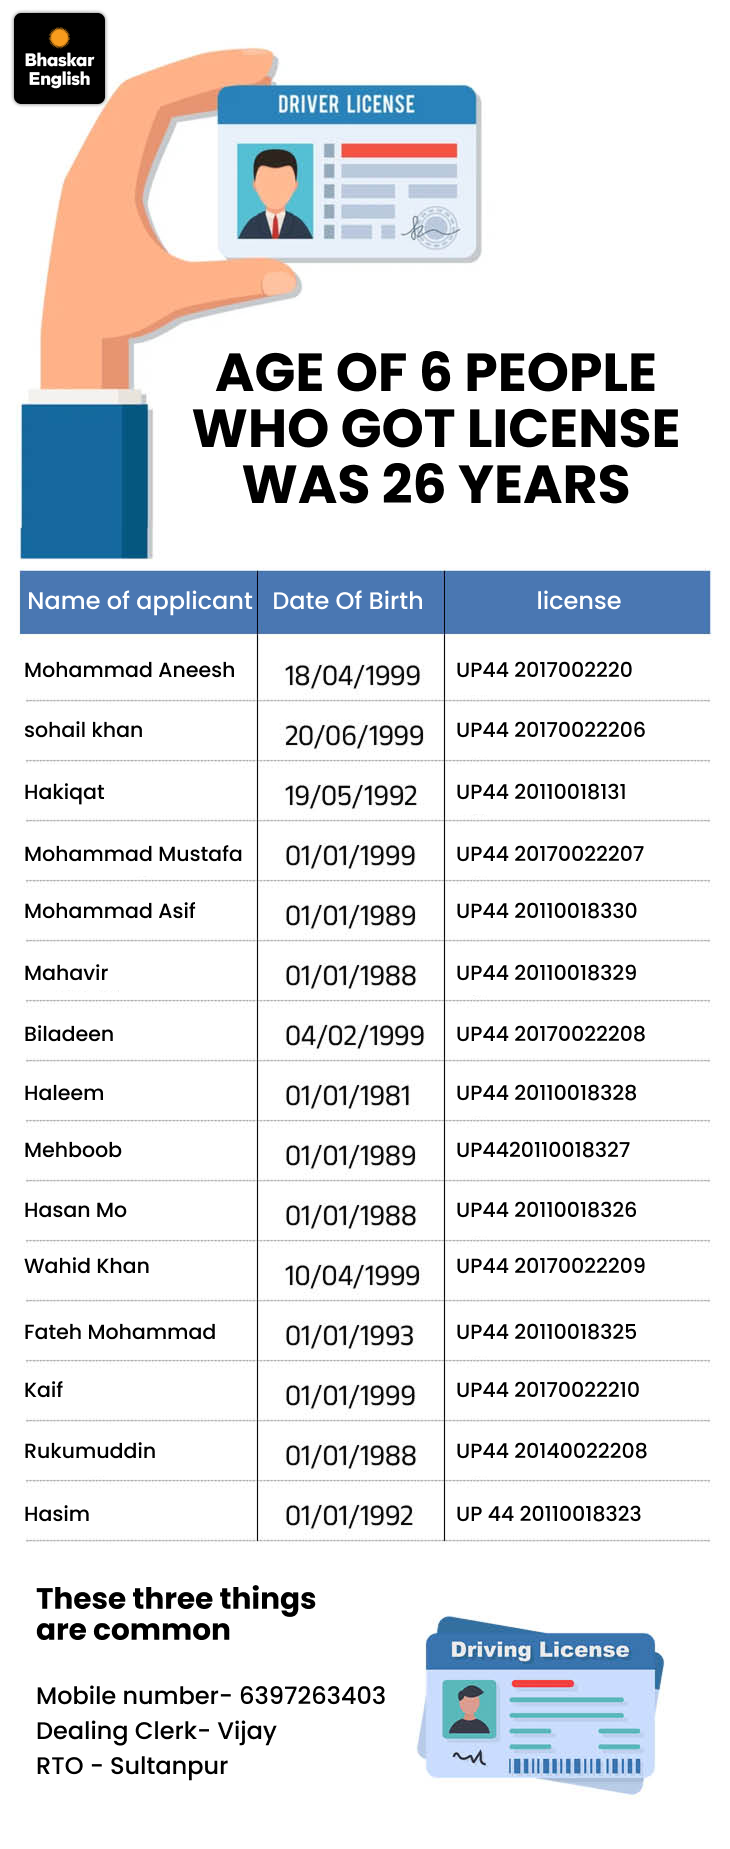730x1849 pixels.
Task: Click the signature stamp on the top license card
Action: pyautogui.click(x=432, y=230)
